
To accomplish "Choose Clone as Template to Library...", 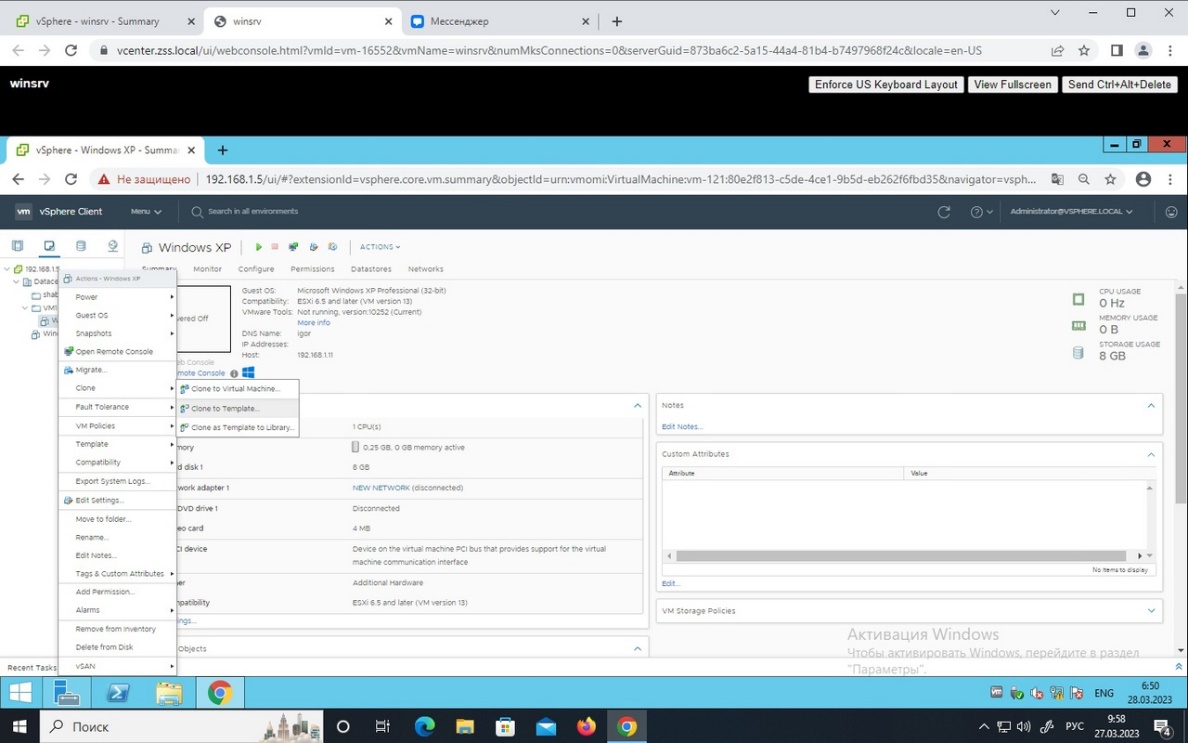I will tap(238, 427).
